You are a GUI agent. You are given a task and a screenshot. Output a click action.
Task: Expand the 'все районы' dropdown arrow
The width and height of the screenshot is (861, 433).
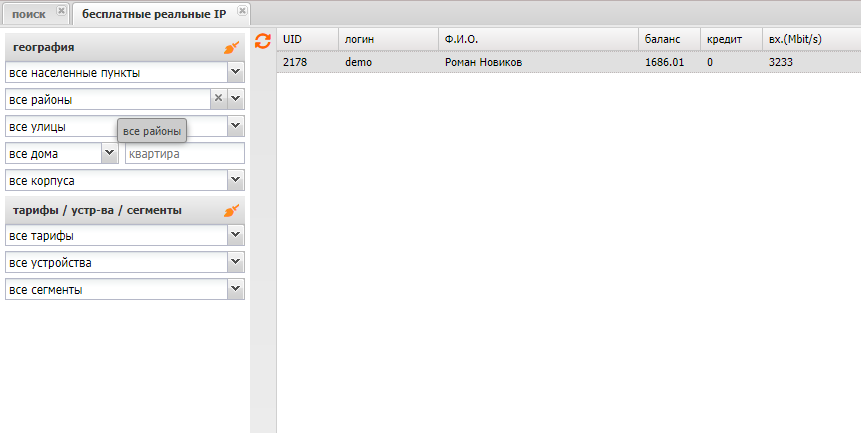[x=235, y=99]
